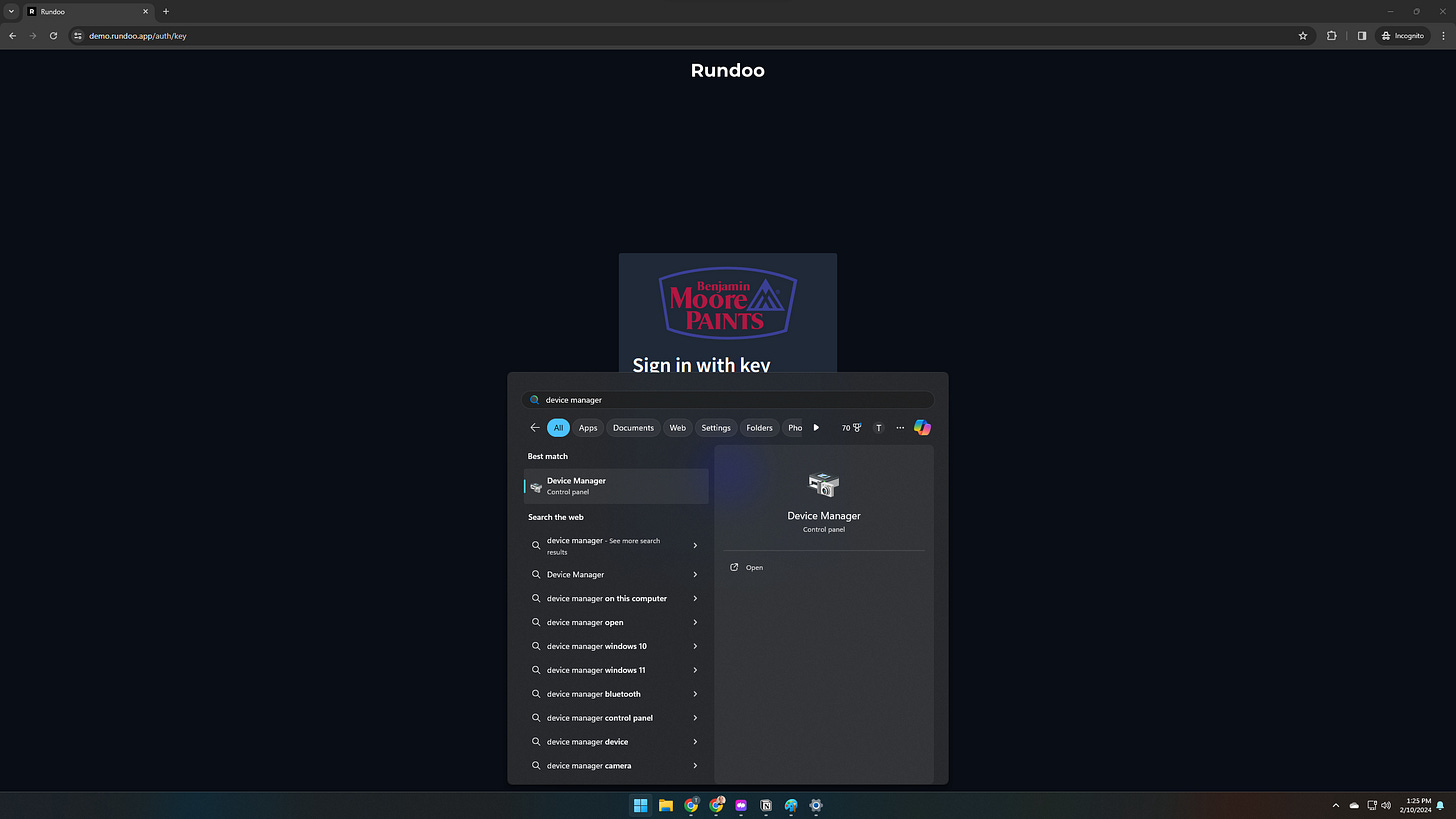Bookmark this page with the star icon
This screenshot has height=819, width=1456.
click(x=1303, y=36)
